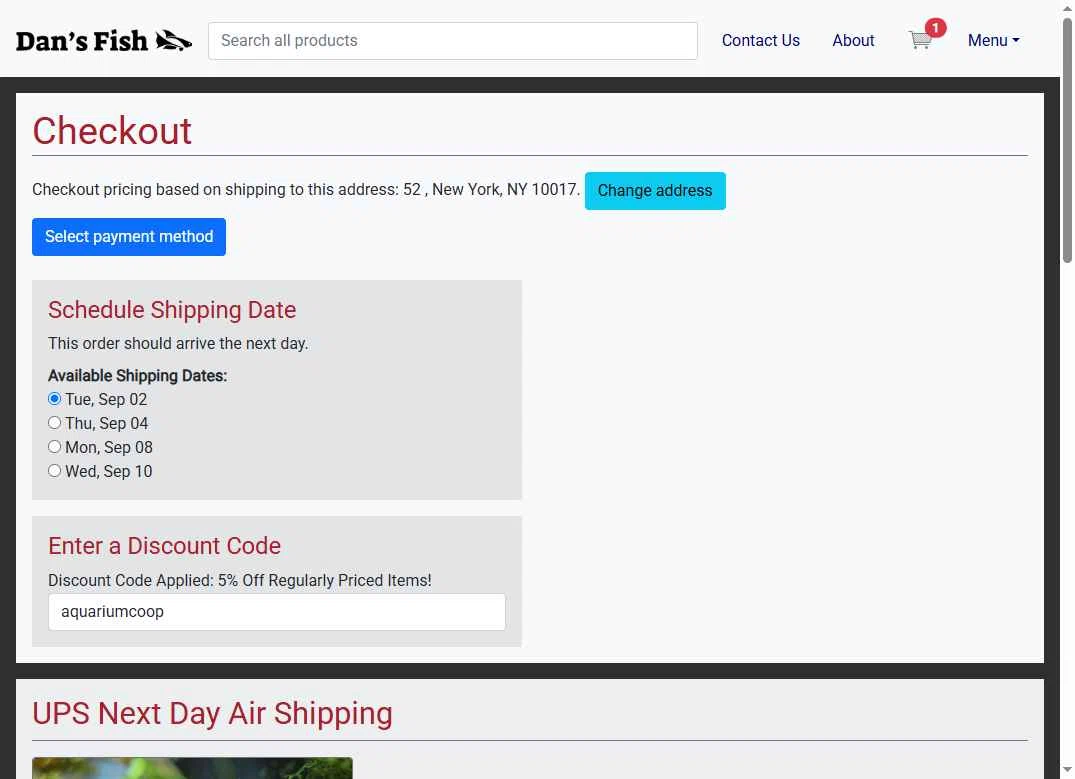Click the UPS Next Day Air Shipping heading
The image size is (1075, 779).
tap(213, 713)
